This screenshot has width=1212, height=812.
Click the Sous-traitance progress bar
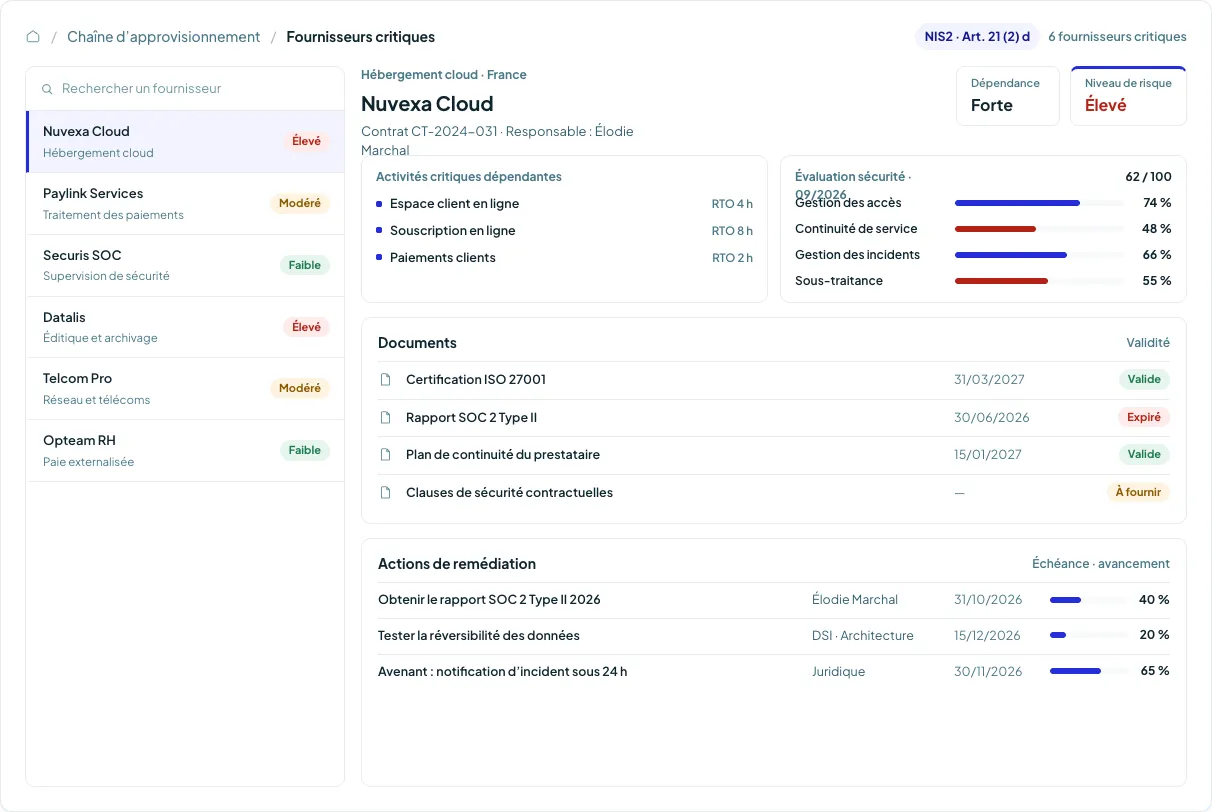point(1039,281)
